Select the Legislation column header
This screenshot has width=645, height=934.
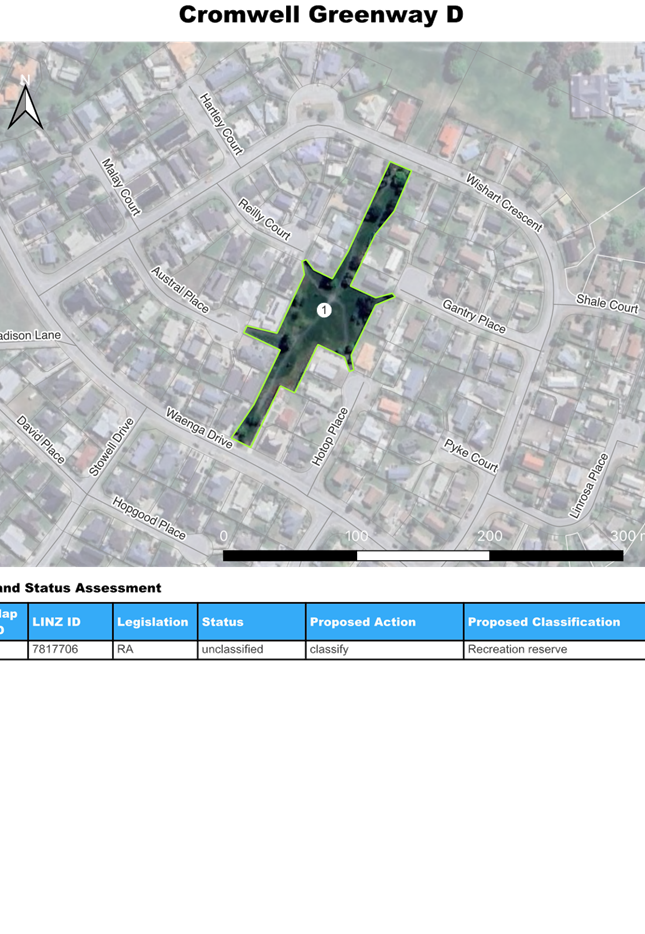tap(154, 622)
